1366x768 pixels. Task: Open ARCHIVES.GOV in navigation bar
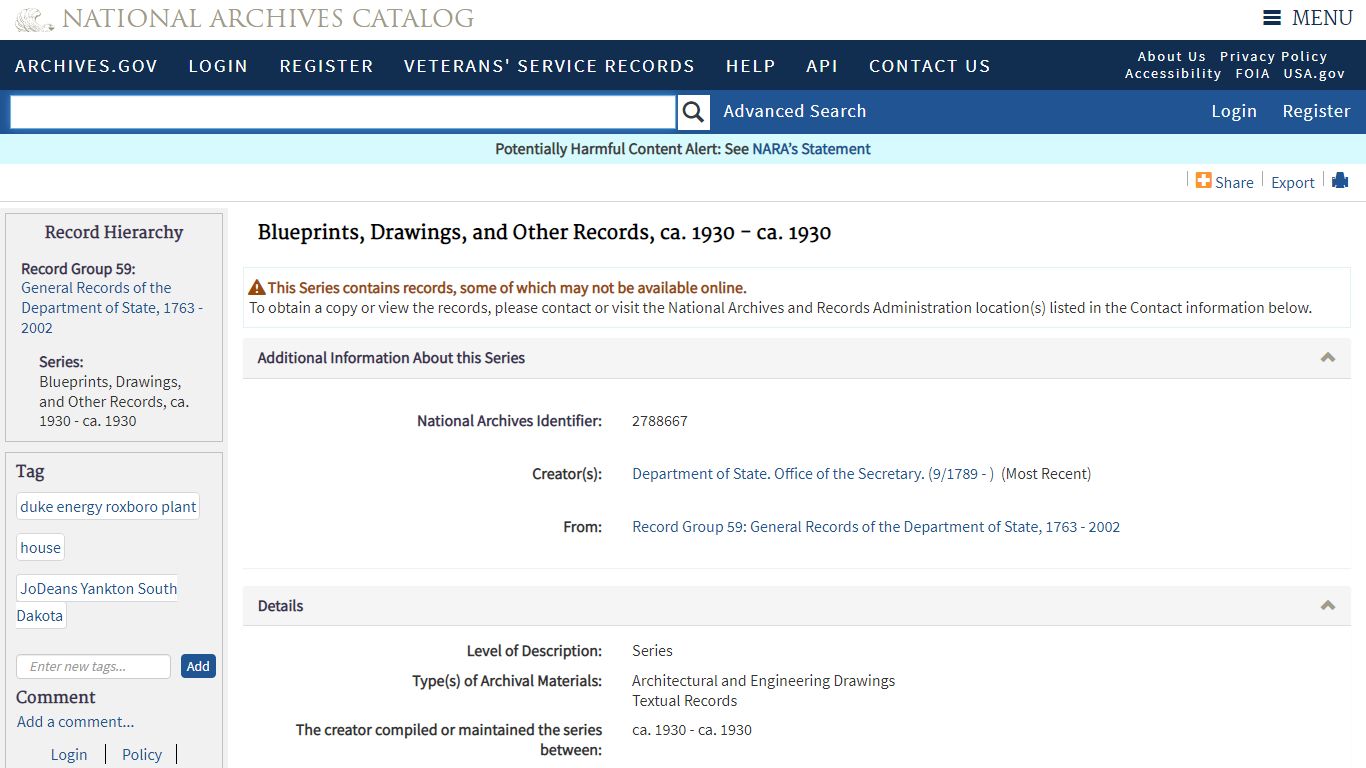[x=86, y=66]
